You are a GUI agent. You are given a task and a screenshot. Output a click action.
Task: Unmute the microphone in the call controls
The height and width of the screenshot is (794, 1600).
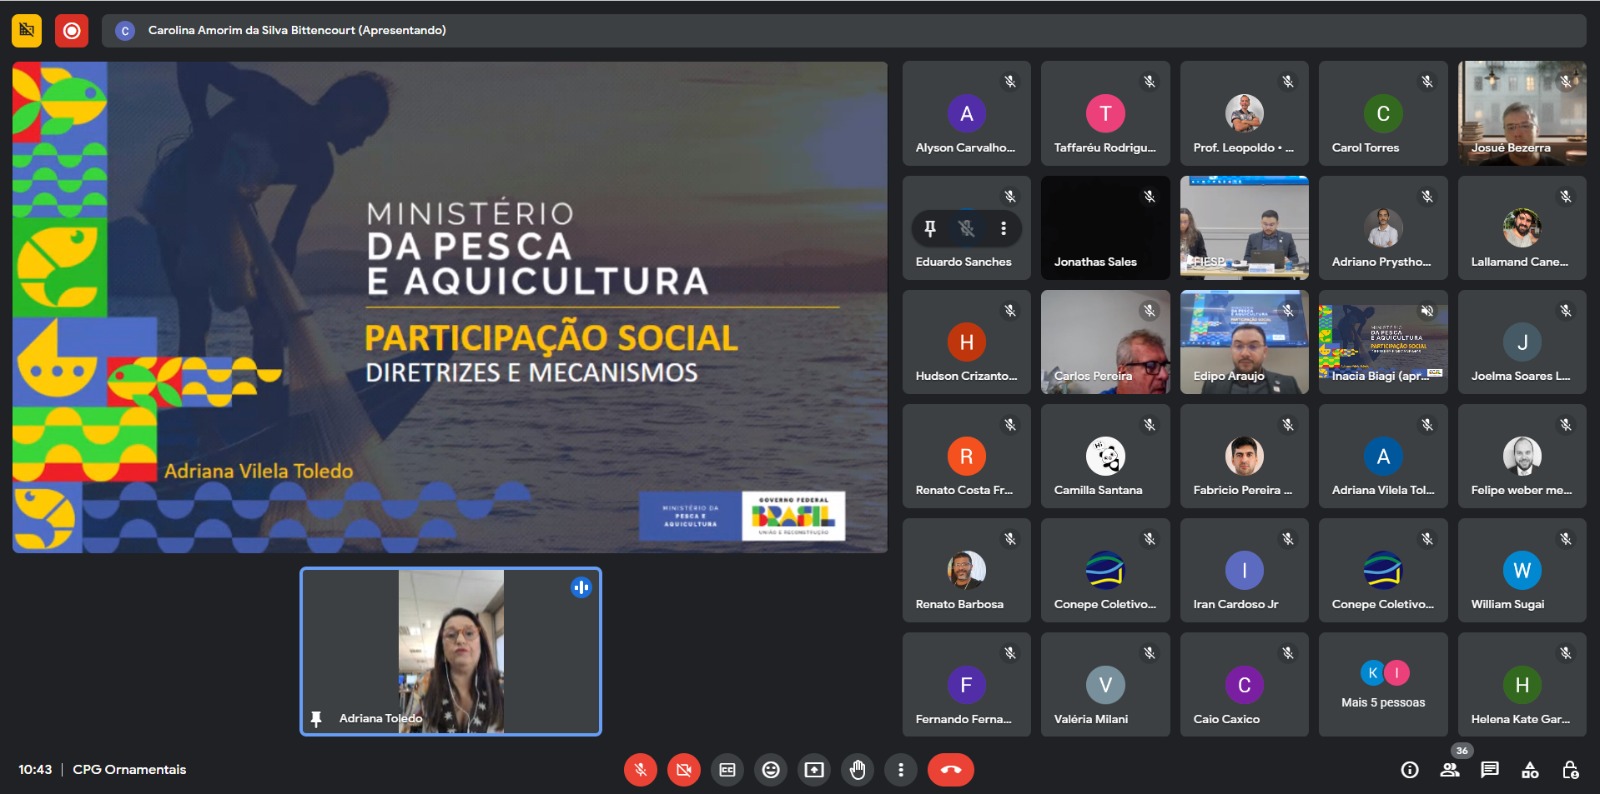coord(640,769)
